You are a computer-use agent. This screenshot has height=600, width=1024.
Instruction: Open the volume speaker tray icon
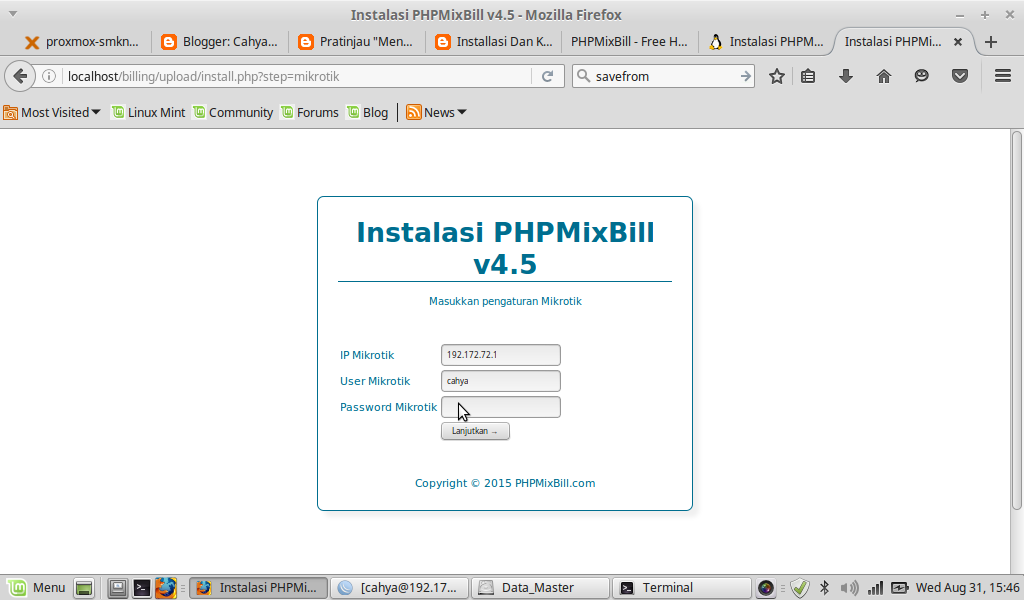849,588
